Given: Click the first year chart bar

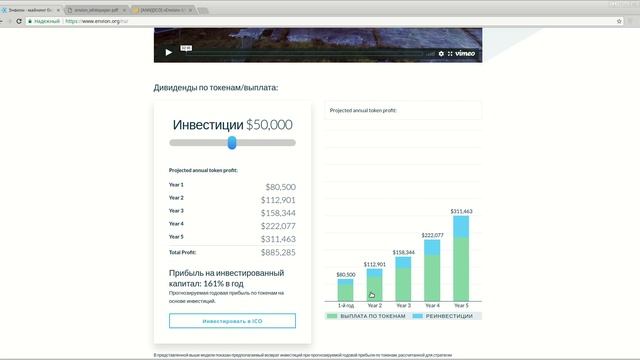Looking at the screenshot, I should [x=345, y=290].
